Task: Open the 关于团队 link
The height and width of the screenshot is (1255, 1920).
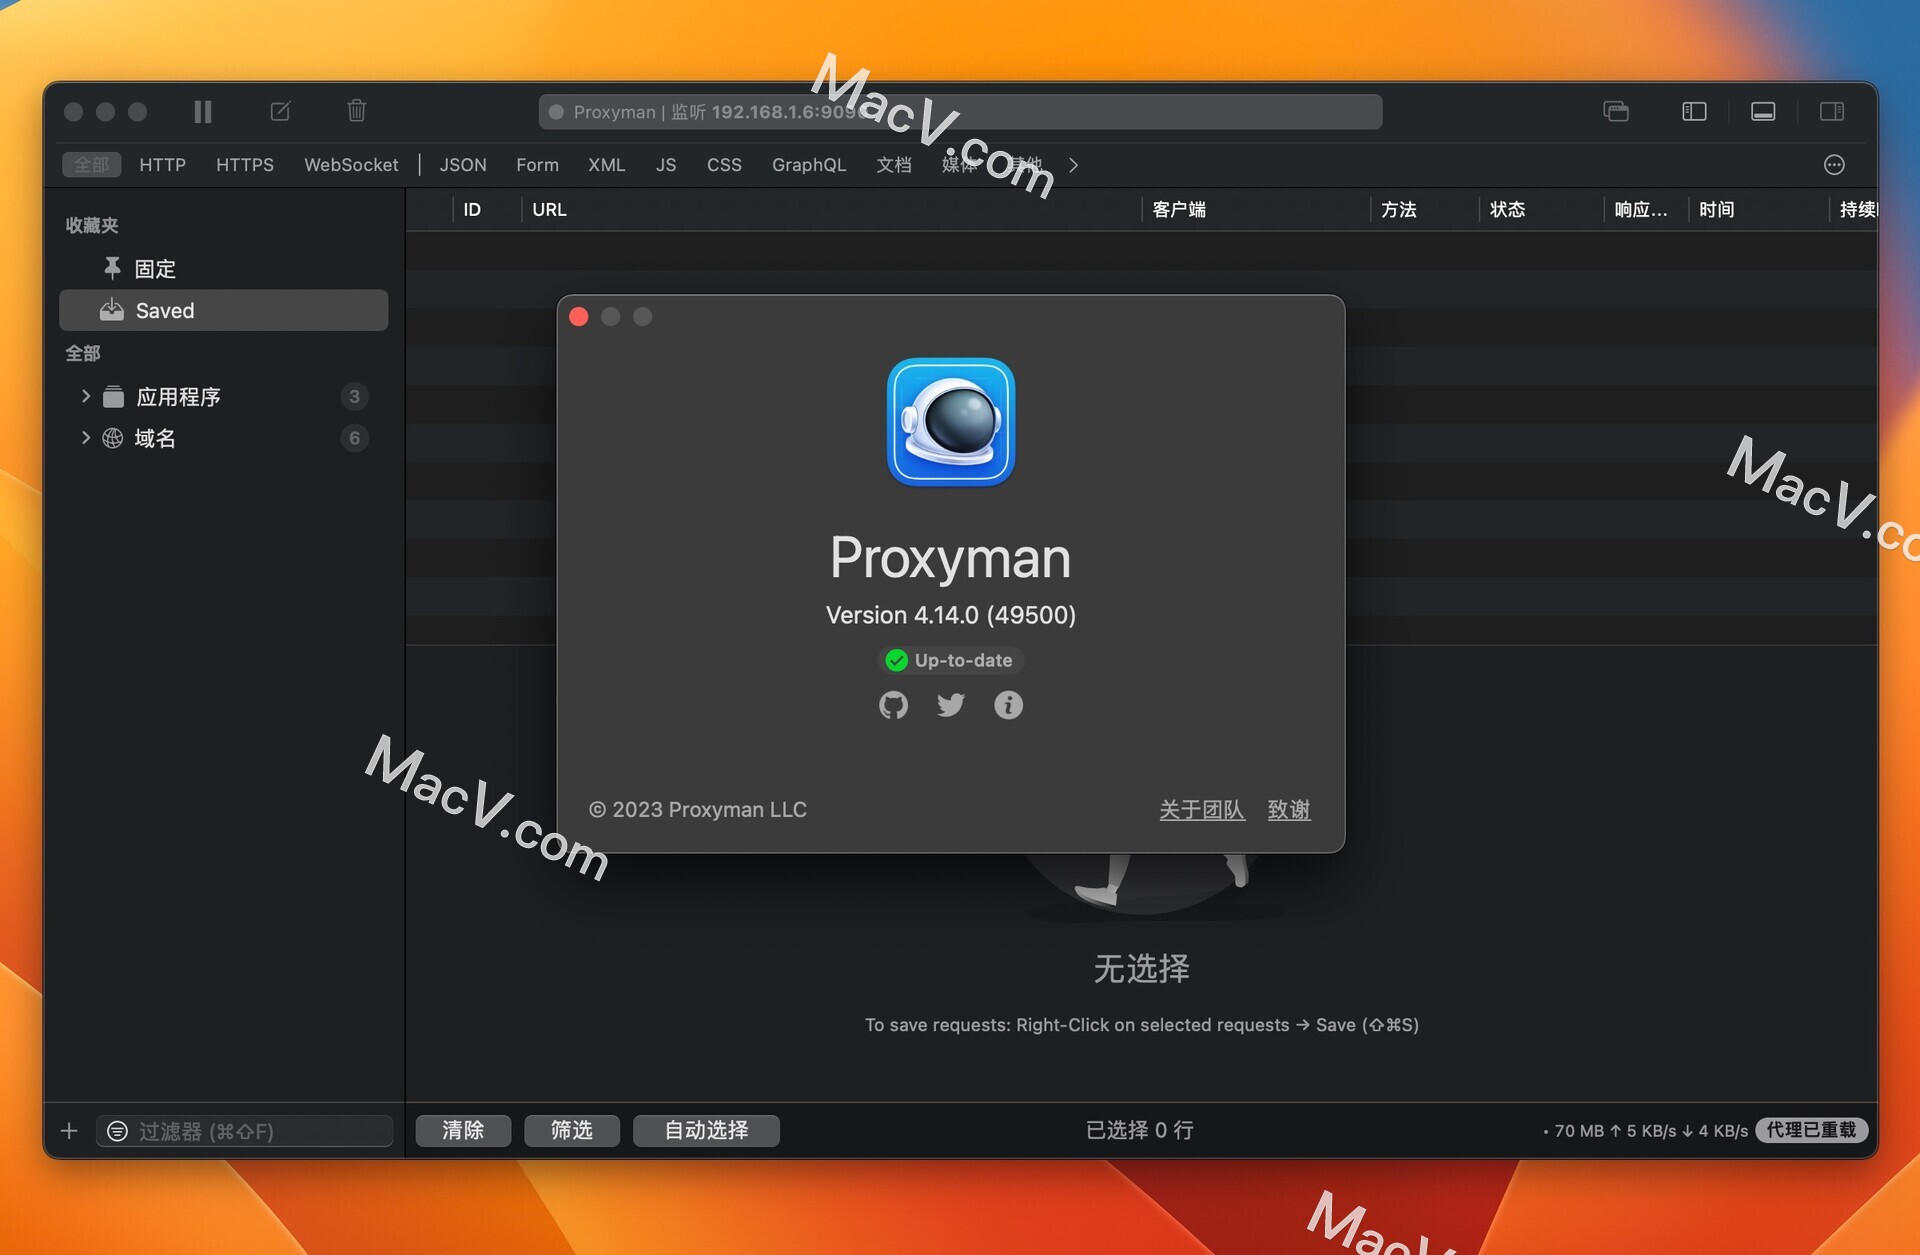Action: pyautogui.click(x=1202, y=810)
